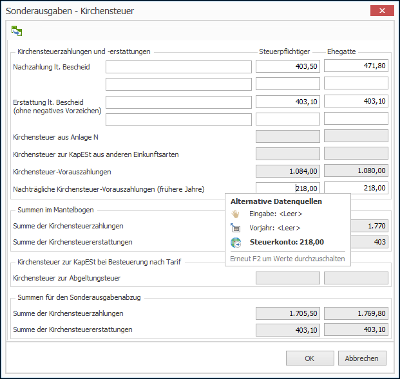This screenshot has width=400, height=379.
Task: Click the 'Steuerpflichtiger' column header
Action: click(x=285, y=52)
